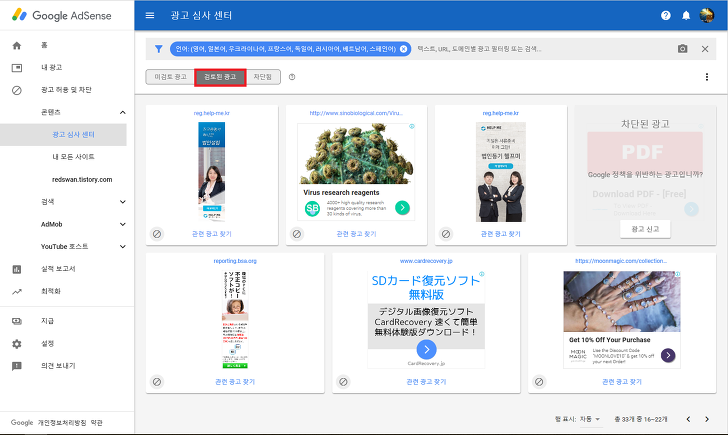Click the blue arrow on CardRecovery ad

[x=426, y=349]
